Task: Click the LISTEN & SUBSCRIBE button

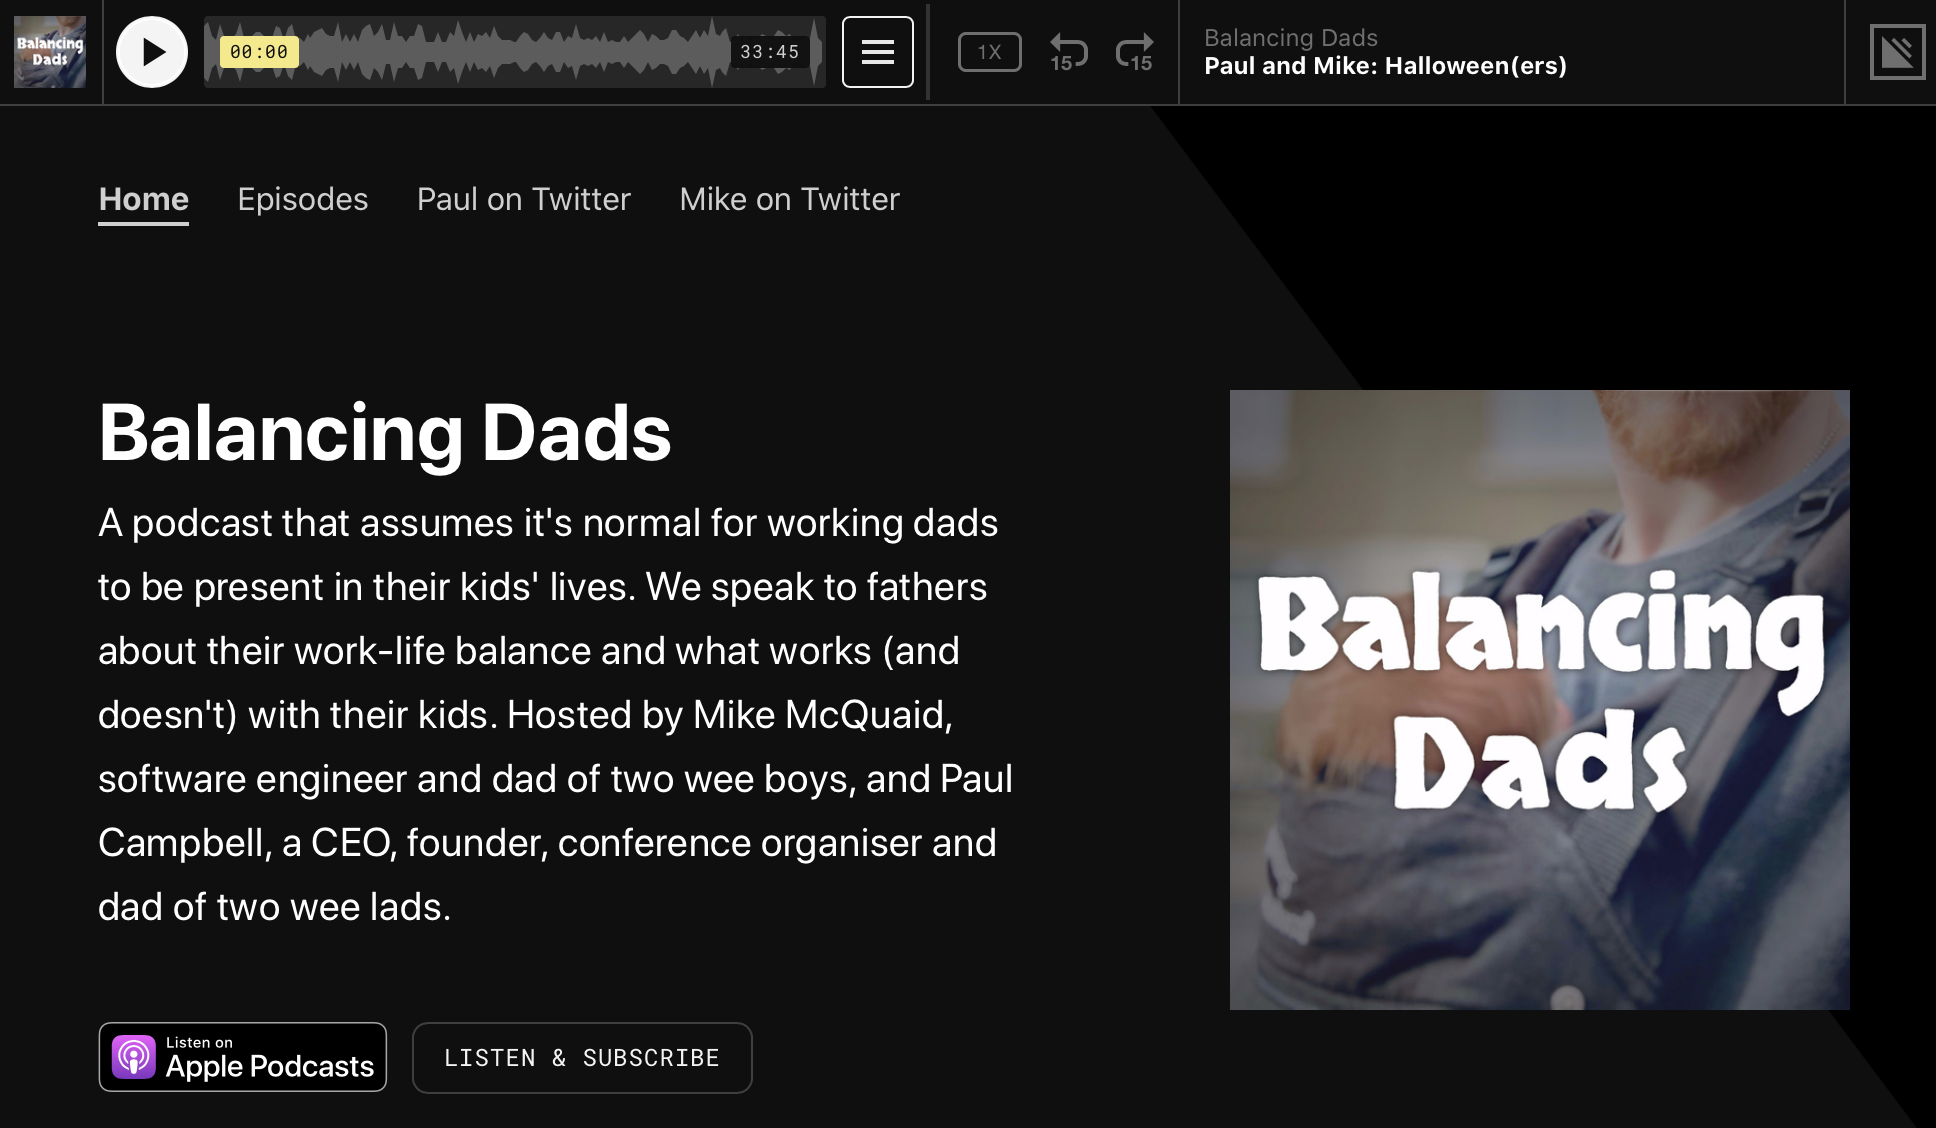Action: point(582,1058)
